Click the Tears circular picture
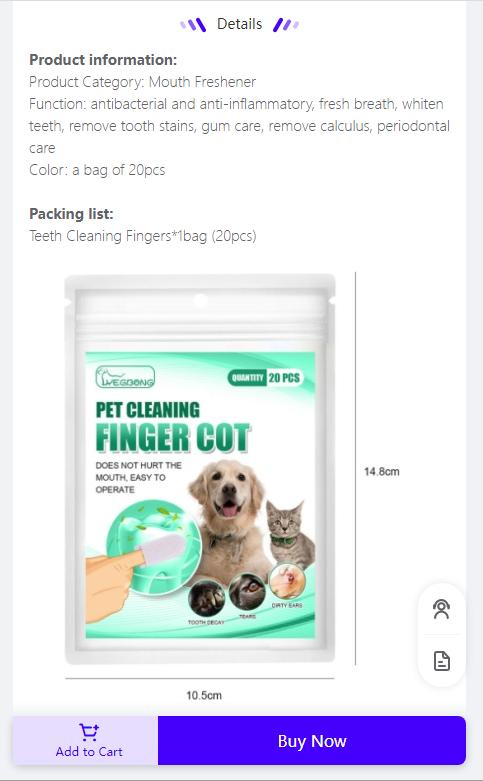483x781 pixels. [x=247, y=592]
